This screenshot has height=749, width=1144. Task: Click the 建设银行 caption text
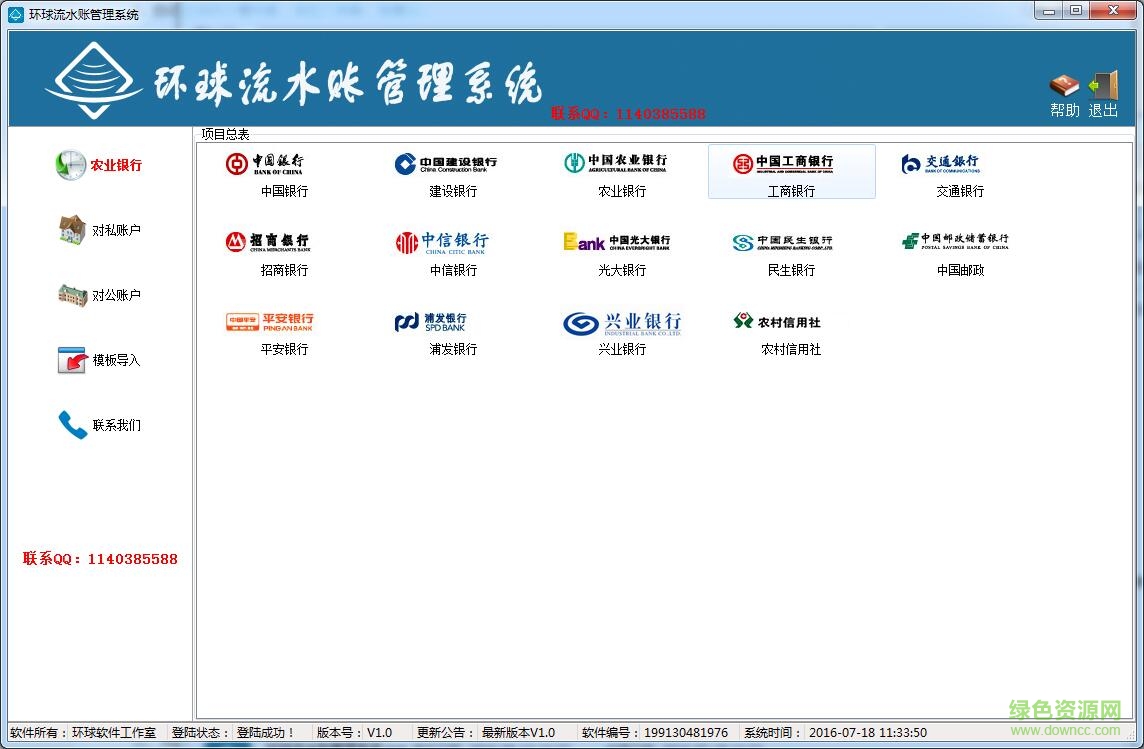click(453, 191)
